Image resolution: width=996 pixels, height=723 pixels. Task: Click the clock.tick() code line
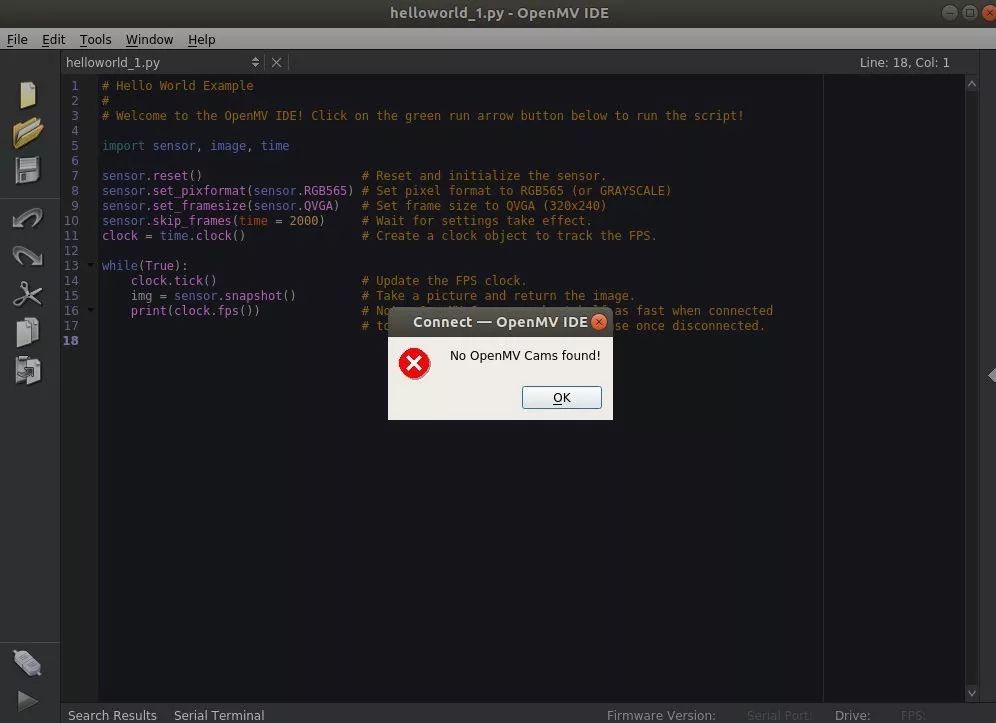pos(173,281)
